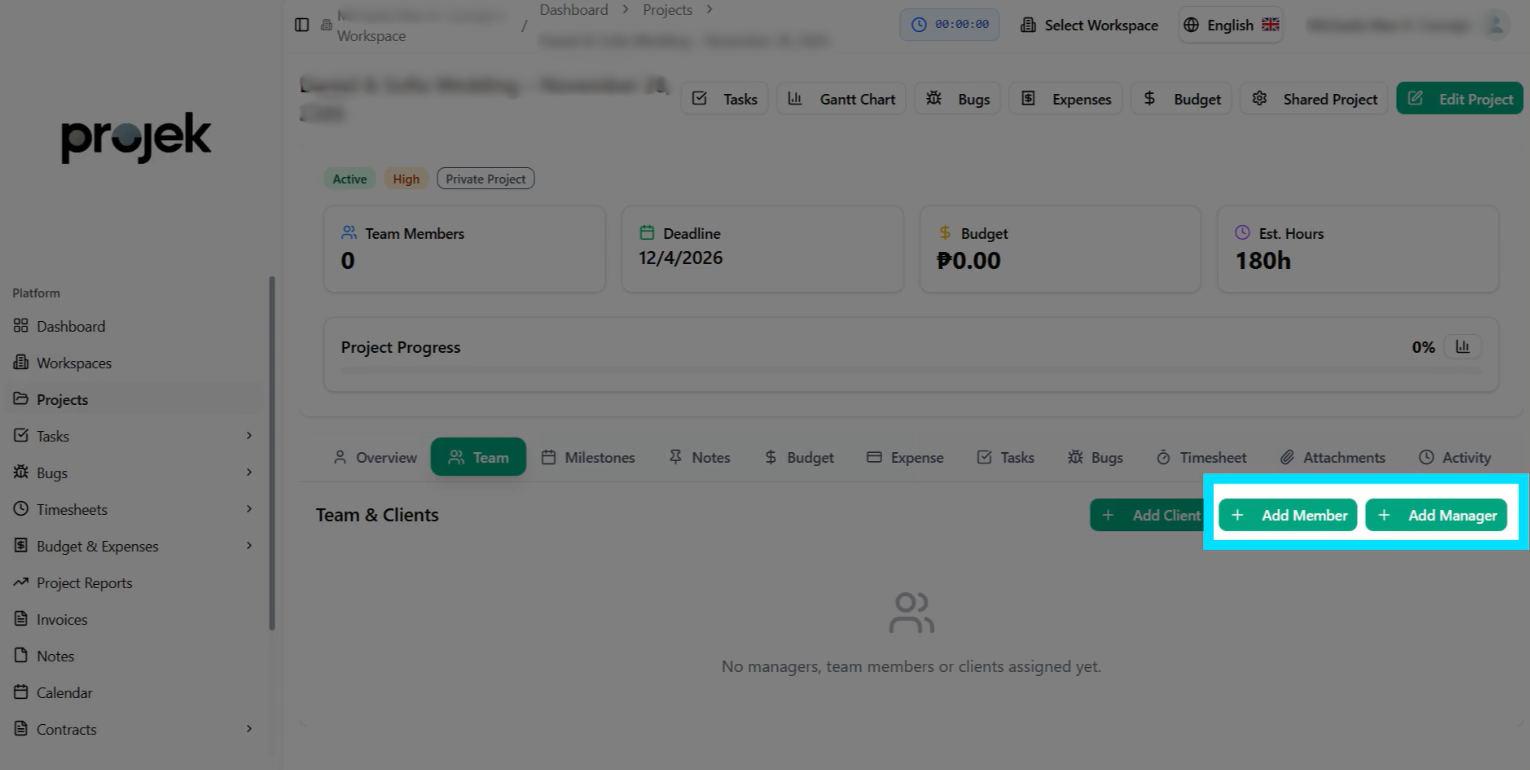This screenshot has height=770, width=1530.
Task: Switch to the Timesheet tab
Action: click(1201, 457)
